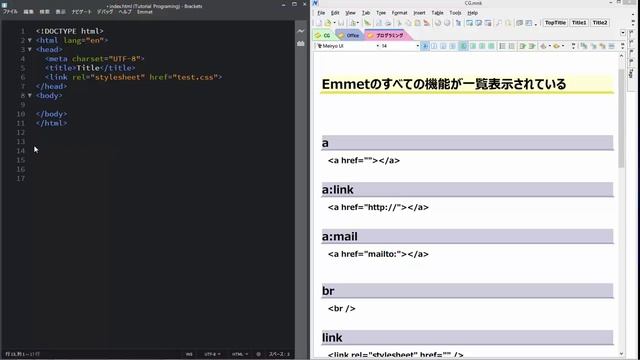
Task: Click the test.css href value in code
Action: 197,77
